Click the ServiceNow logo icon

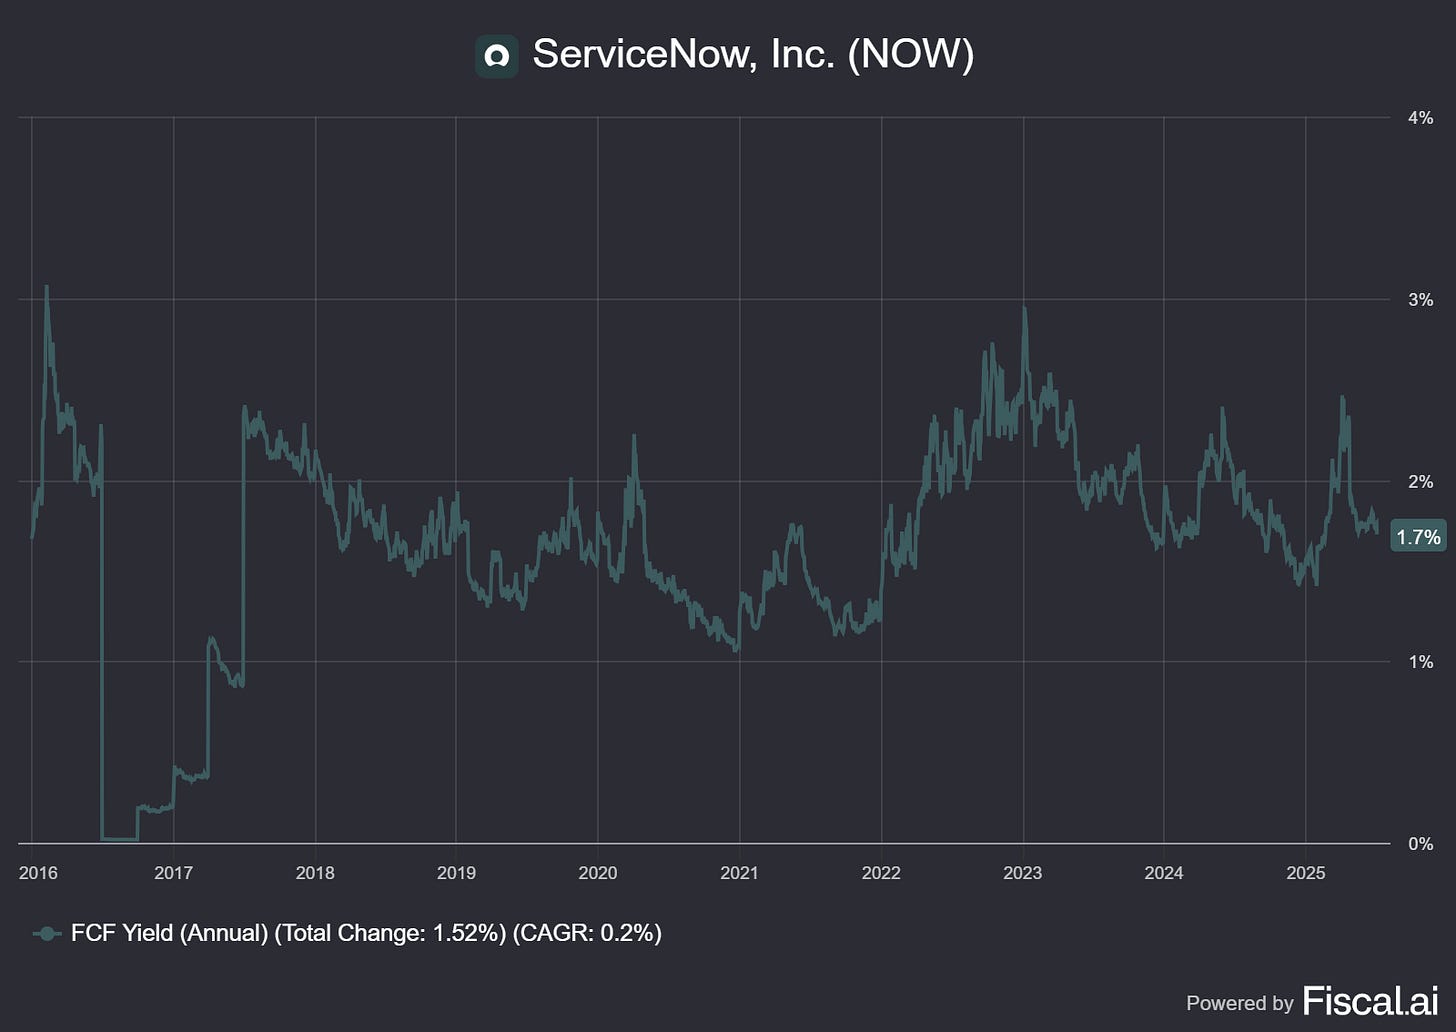pos(497,57)
